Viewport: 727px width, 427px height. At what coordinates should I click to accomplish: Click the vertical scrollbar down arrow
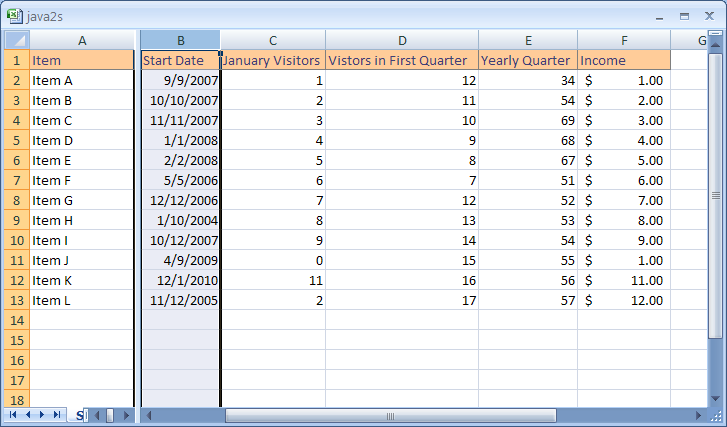point(715,398)
